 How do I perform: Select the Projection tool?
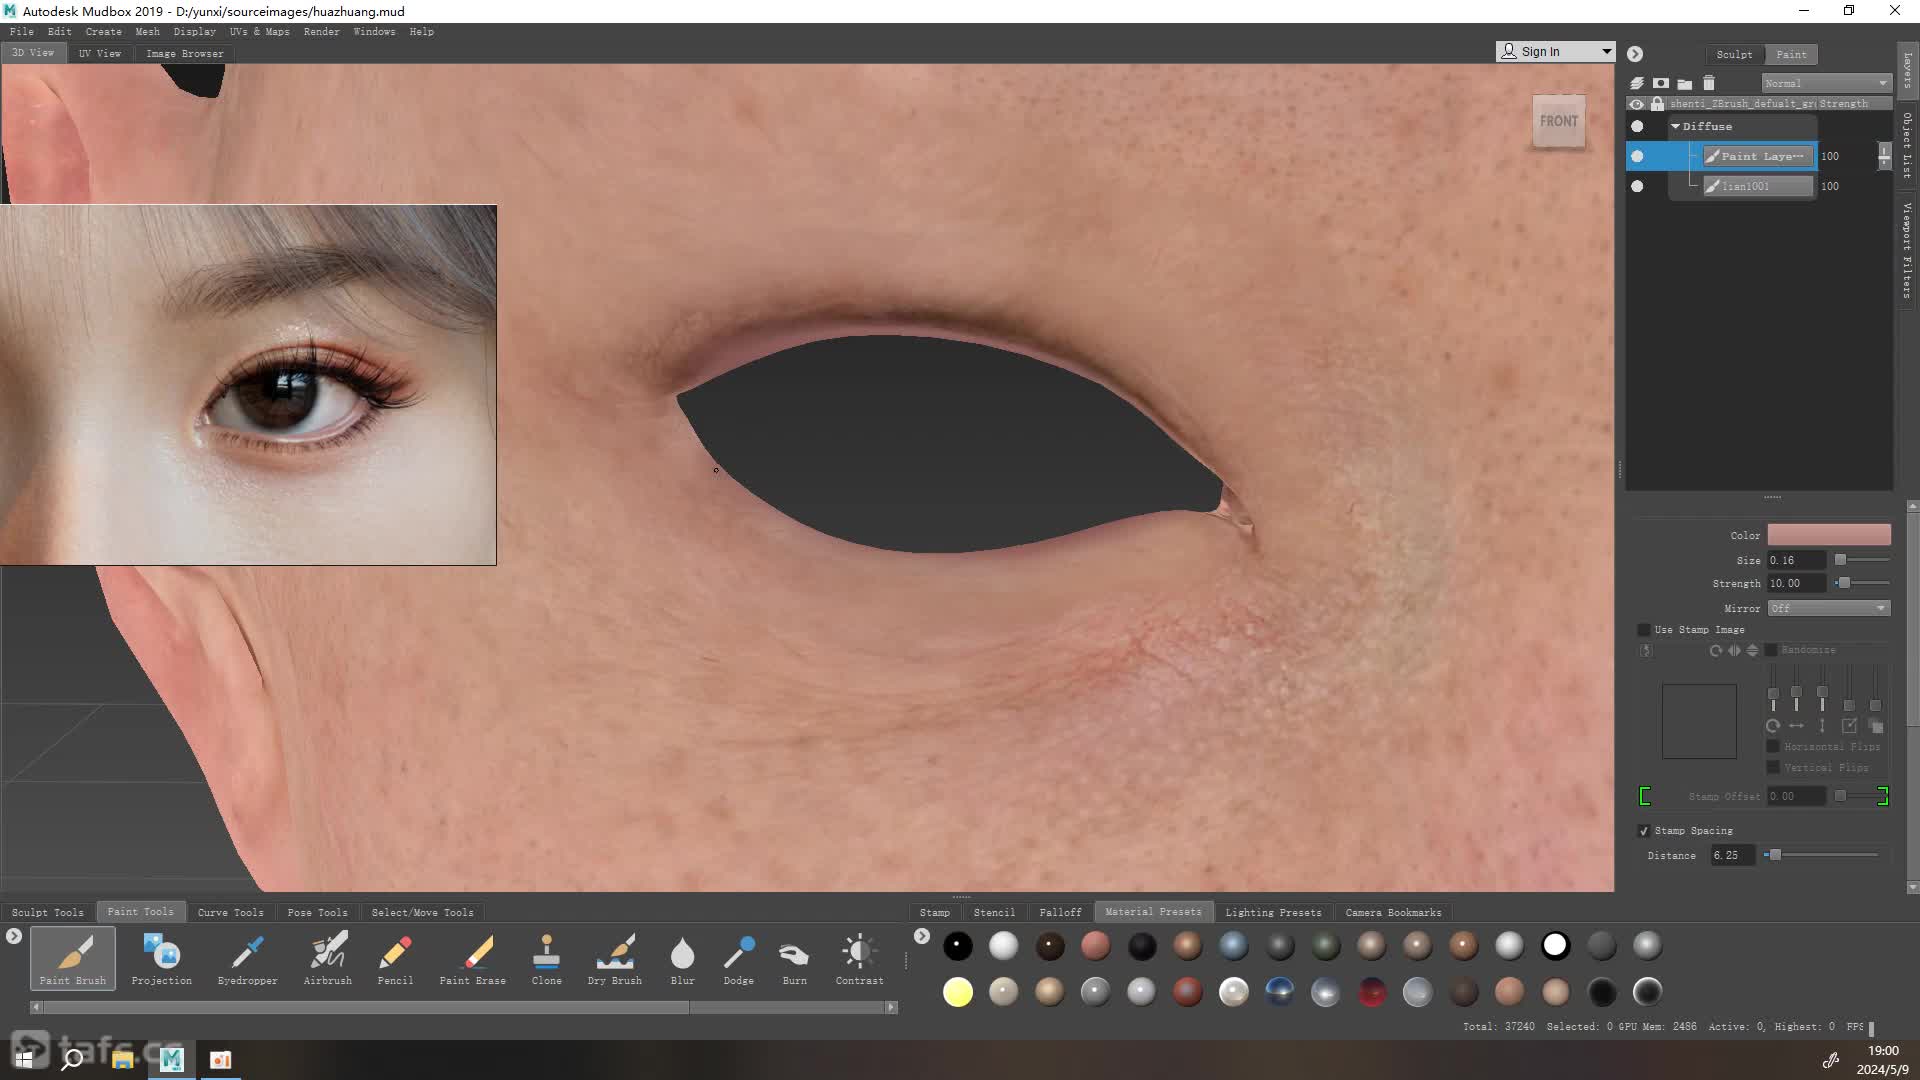click(161, 958)
